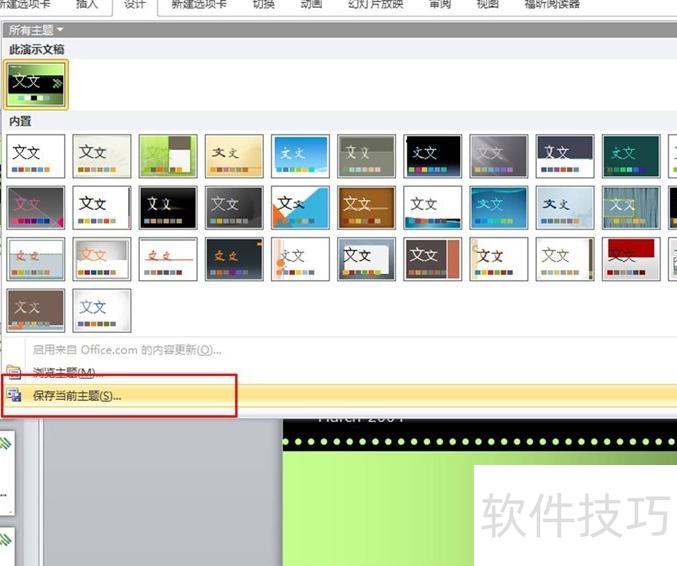
Task: Apply the striped blue-gray theme with yellow box
Action: coord(631,207)
